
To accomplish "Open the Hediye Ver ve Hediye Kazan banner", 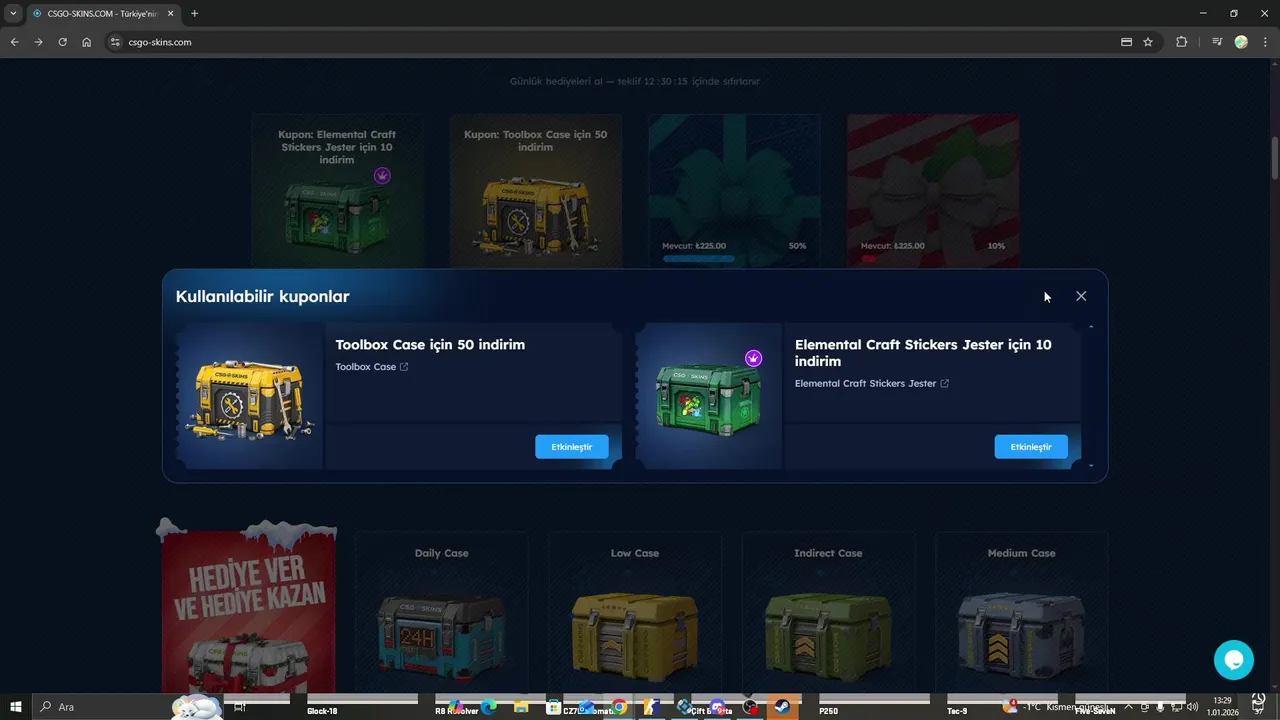I will (x=248, y=610).
